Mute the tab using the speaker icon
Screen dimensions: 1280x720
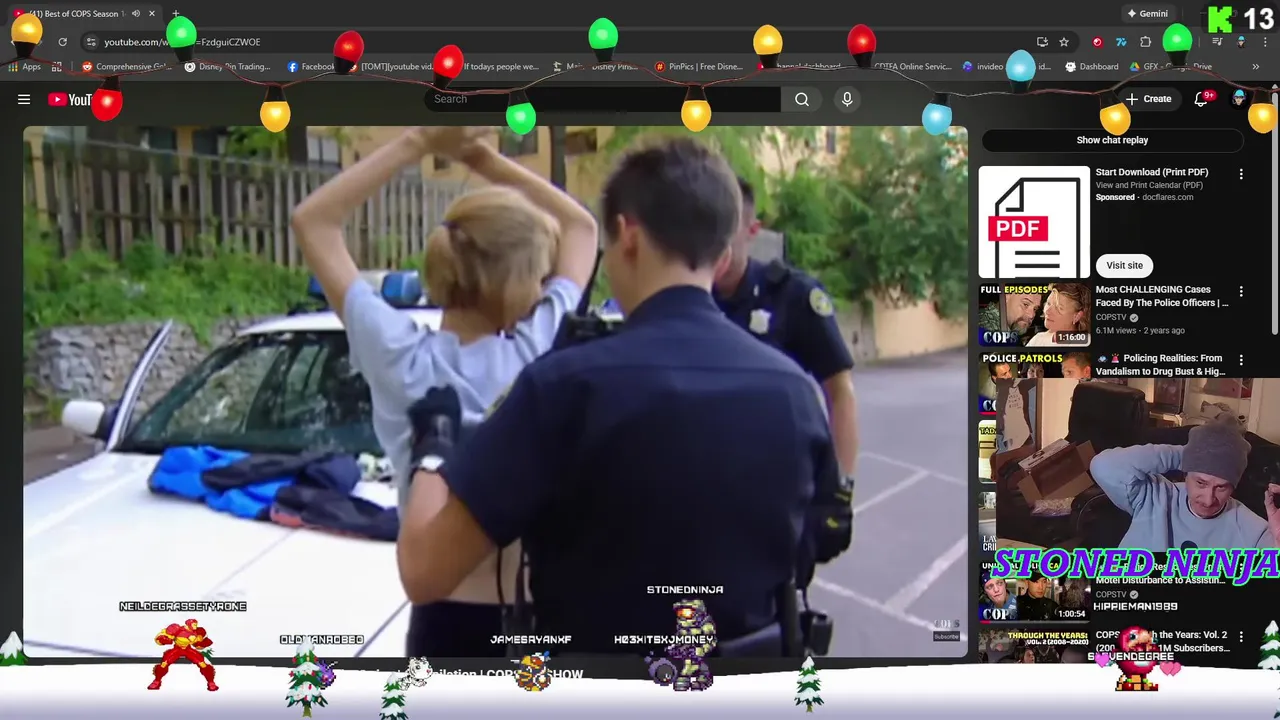coord(136,14)
